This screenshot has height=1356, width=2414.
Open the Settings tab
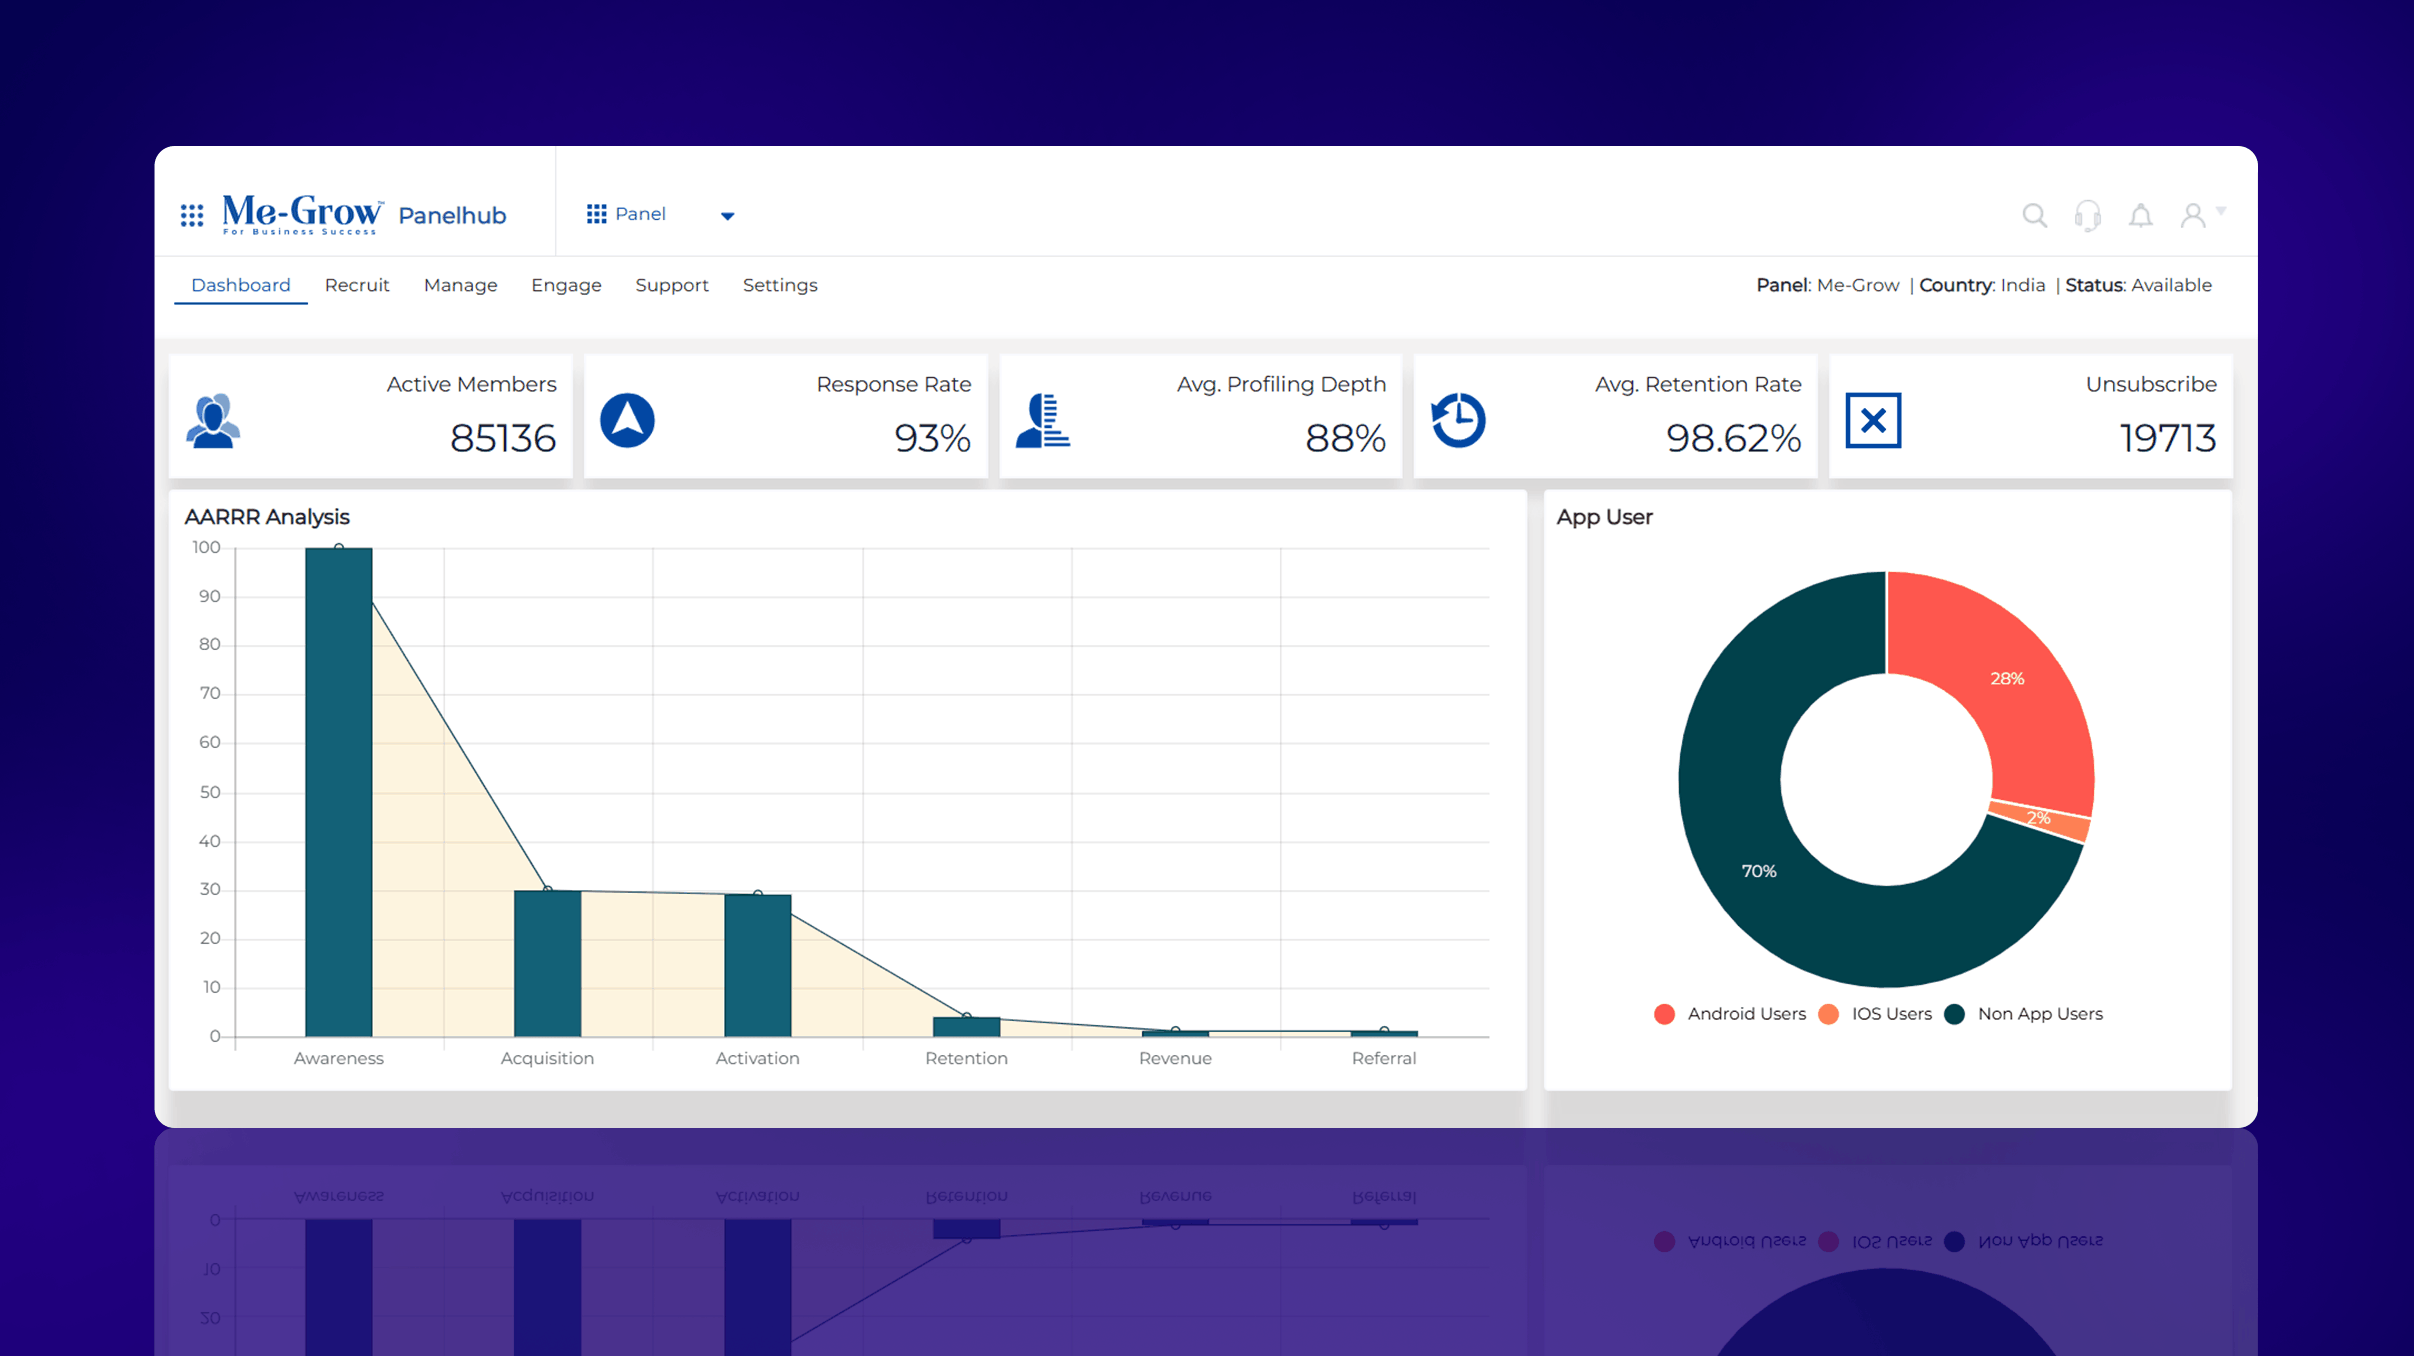[x=780, y=285]
